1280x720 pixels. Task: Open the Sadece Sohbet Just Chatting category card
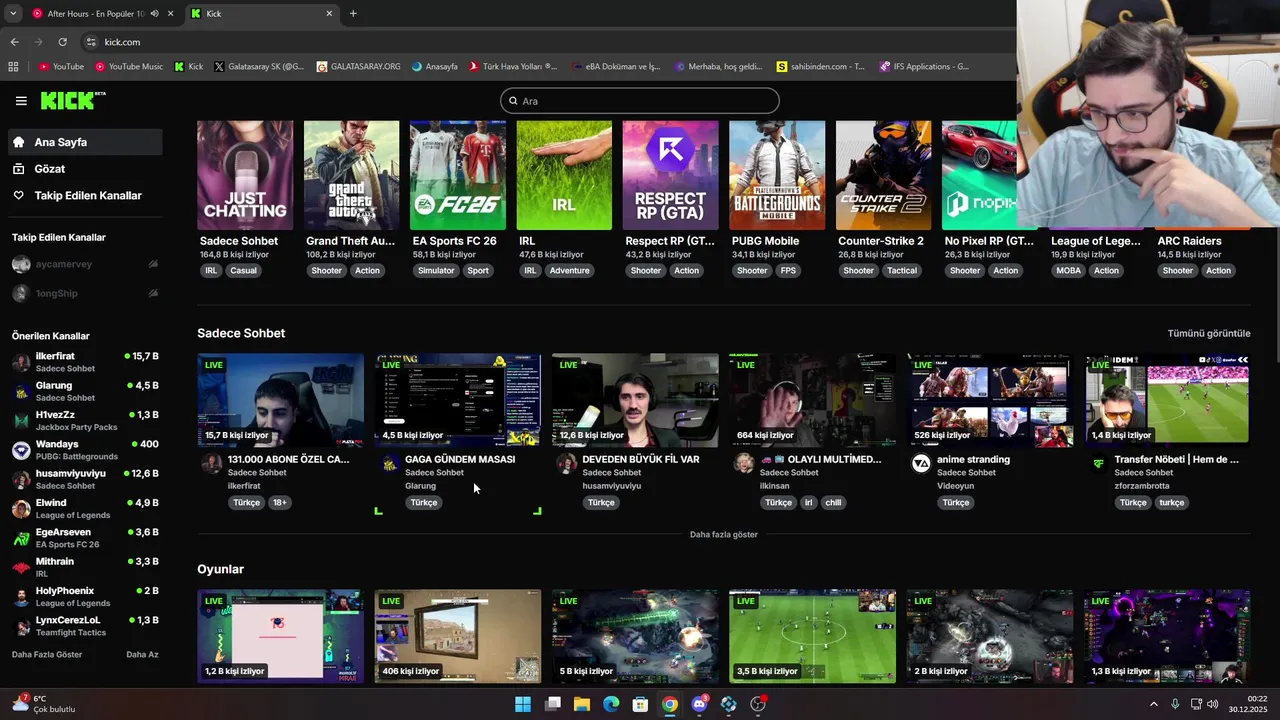coord(245,175)
